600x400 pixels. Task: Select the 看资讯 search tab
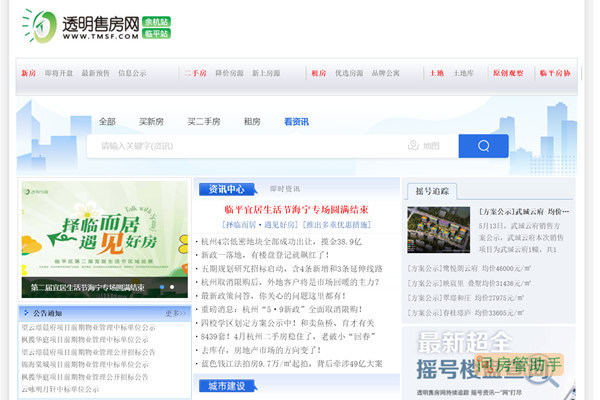tap(297, 122)
